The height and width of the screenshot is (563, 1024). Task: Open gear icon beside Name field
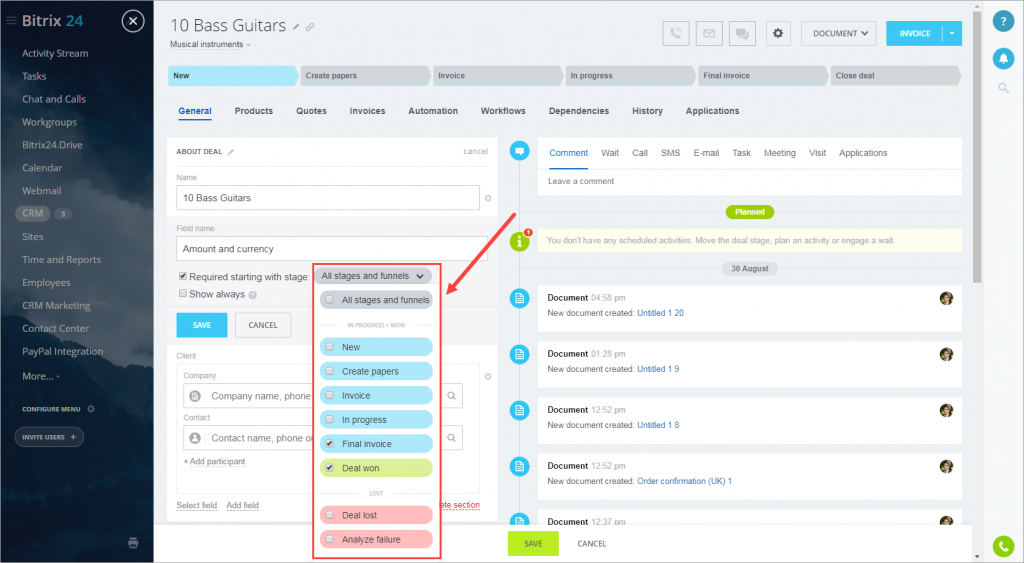click(488, 198)
